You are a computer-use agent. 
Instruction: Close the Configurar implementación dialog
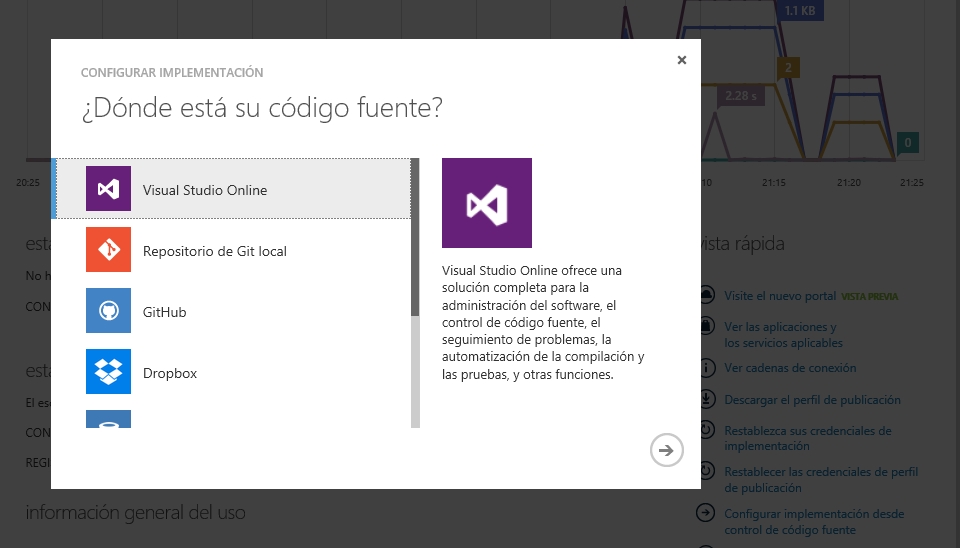click(x=681, y=60)
